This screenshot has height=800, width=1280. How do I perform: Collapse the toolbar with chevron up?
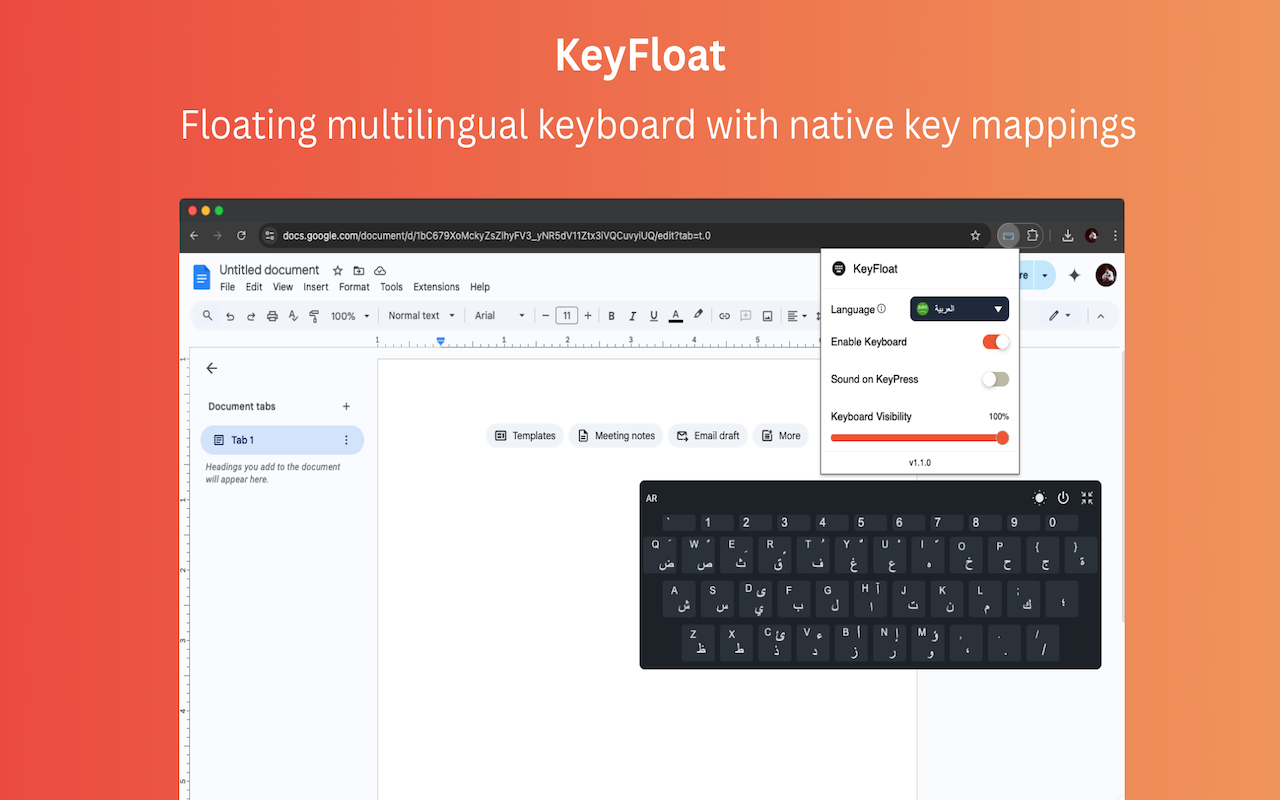pos(1101,316)
